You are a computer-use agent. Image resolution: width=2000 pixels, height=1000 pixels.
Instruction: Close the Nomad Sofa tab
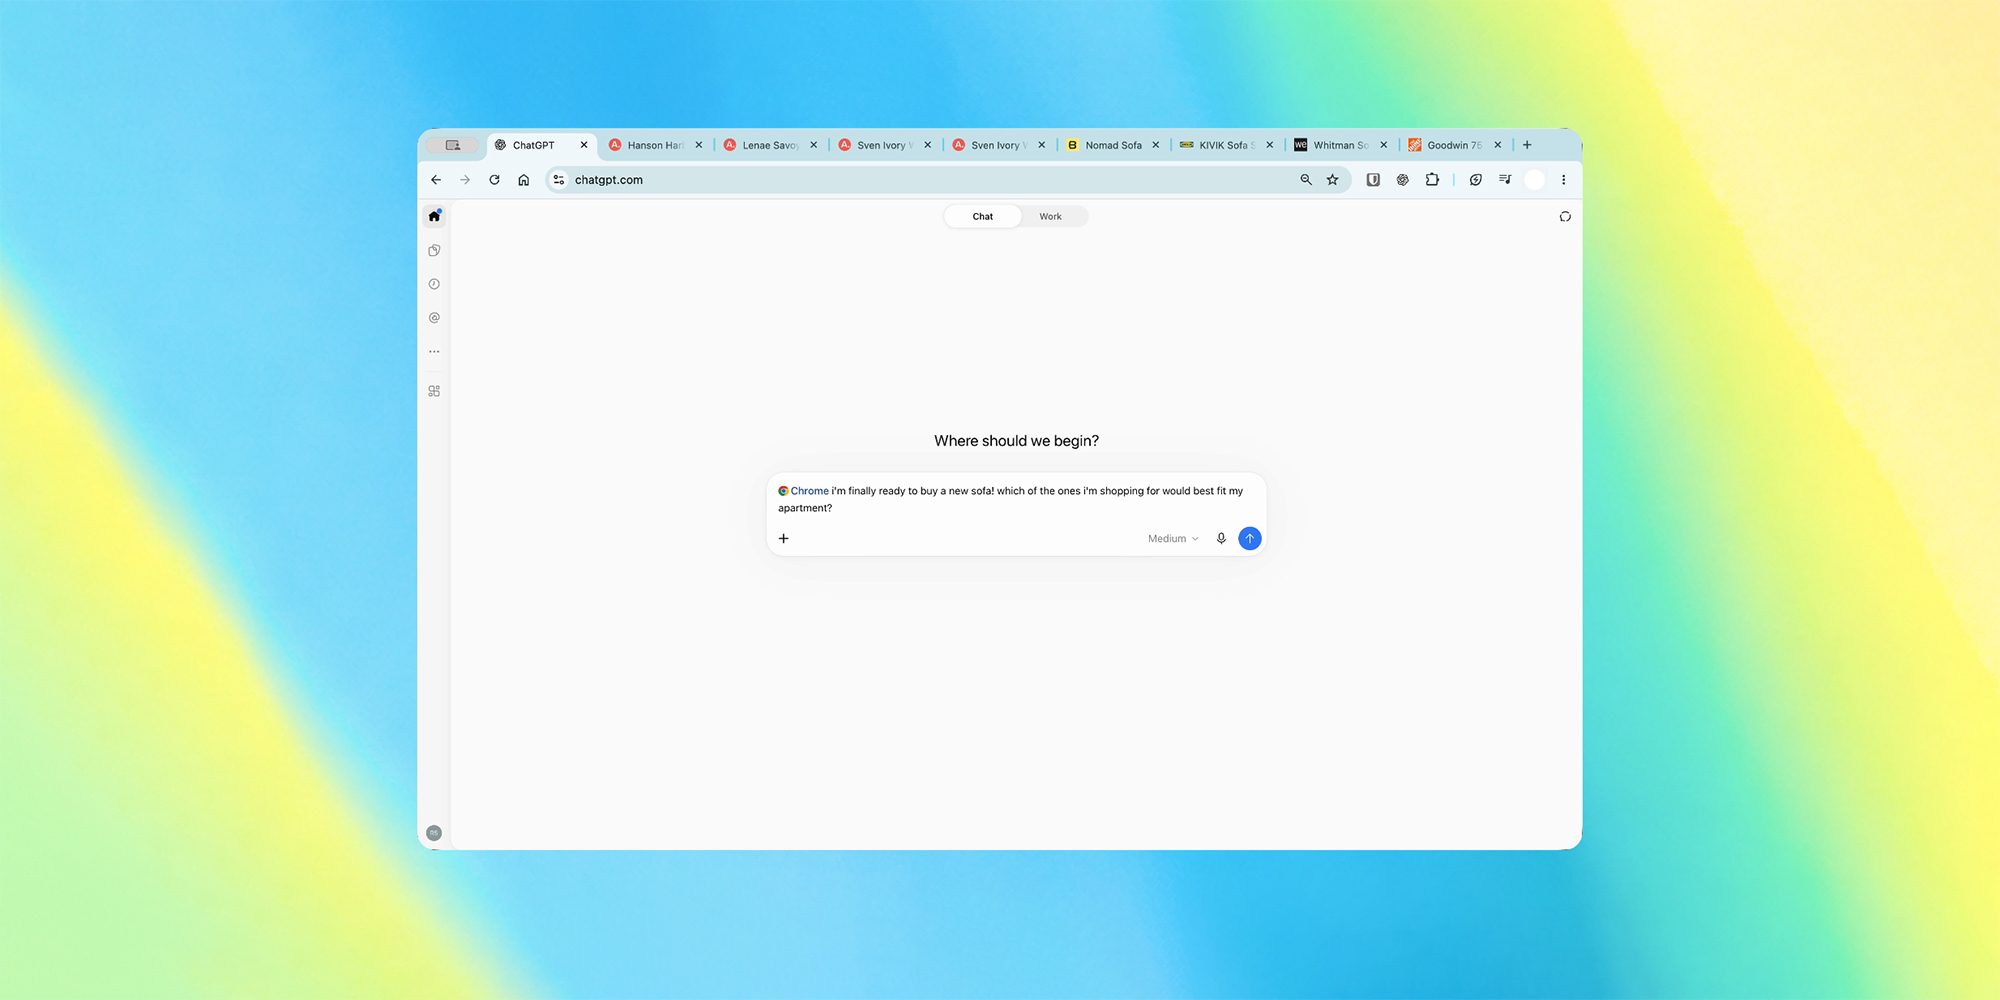point(1156,145)
